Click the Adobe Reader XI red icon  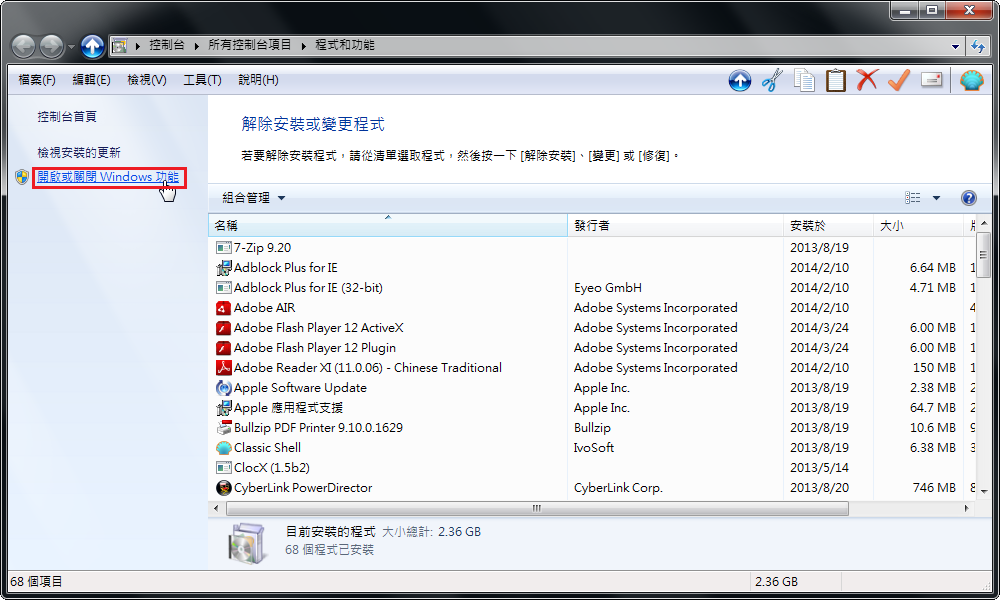223,368
